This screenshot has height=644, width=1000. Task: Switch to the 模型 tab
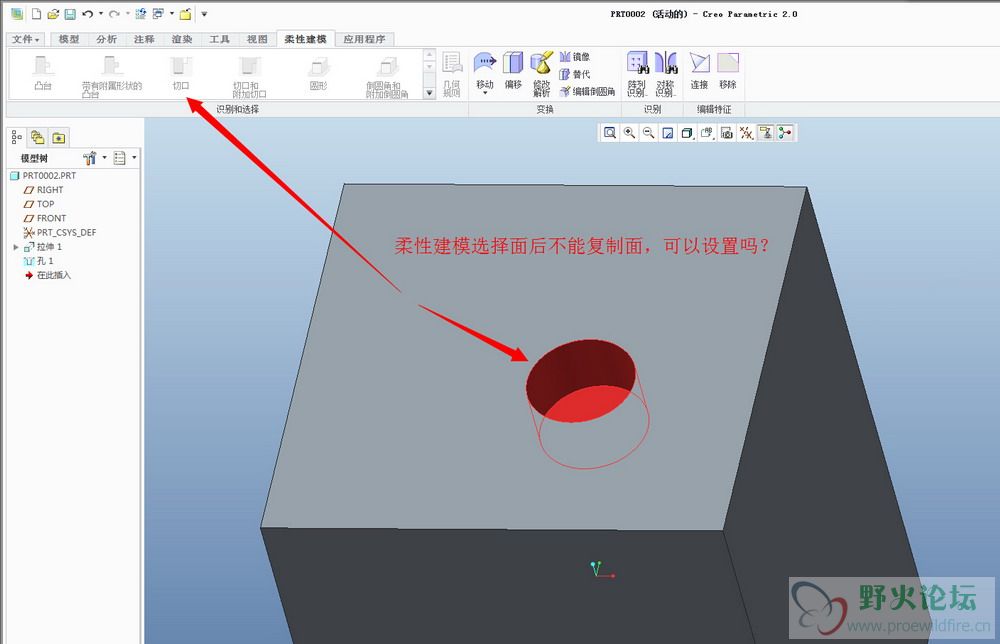[x=69, y=39]
